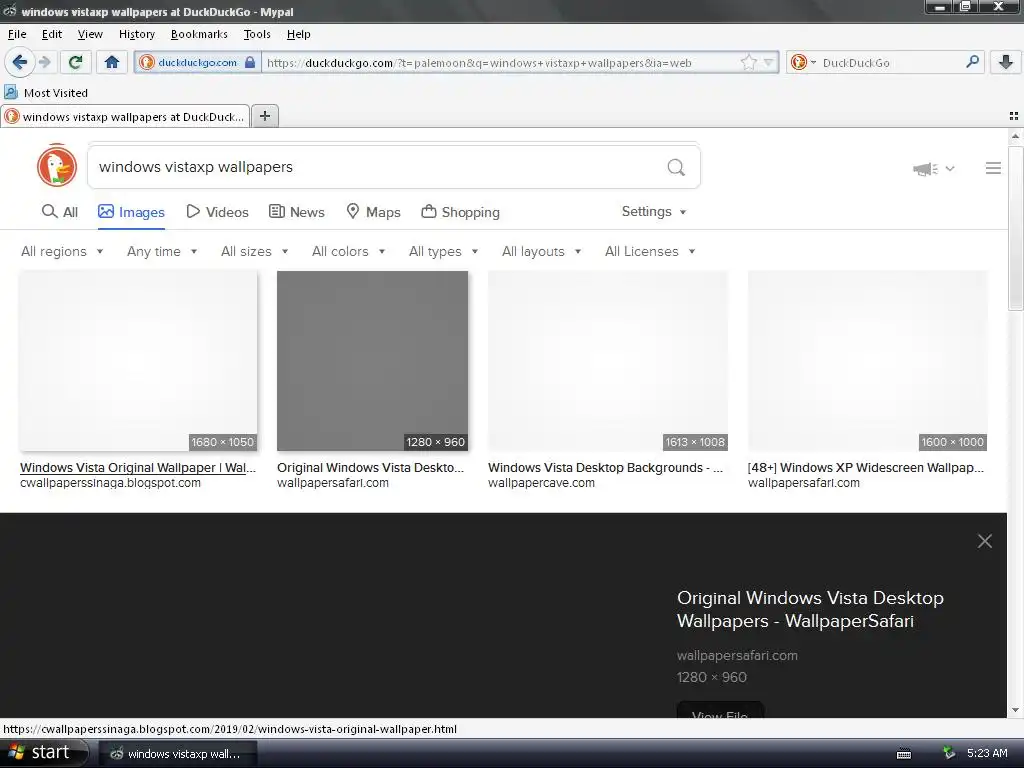
Task: Select the windows vistaxp wallpapers browser tab
Action: [125, 116]
